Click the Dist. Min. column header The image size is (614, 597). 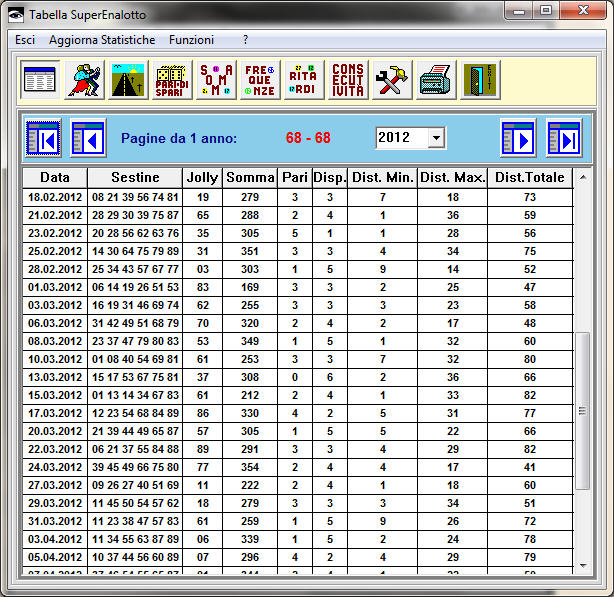383,178
